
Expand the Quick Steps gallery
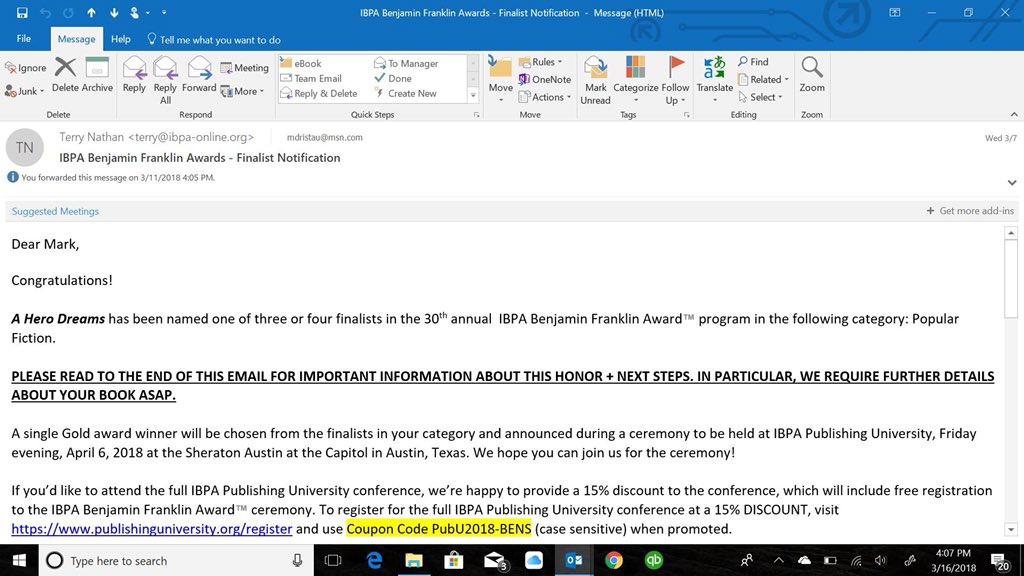pyautogui.click(x=473, y=95)
